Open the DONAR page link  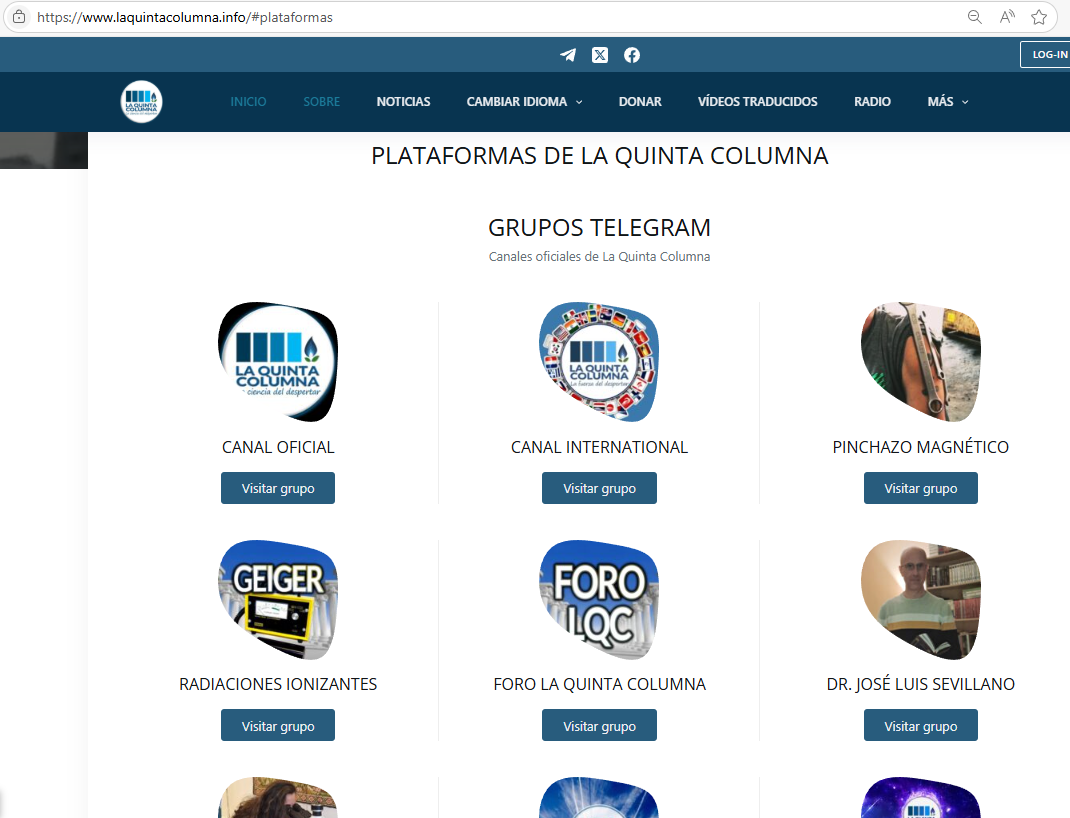[x=640, y=101]
